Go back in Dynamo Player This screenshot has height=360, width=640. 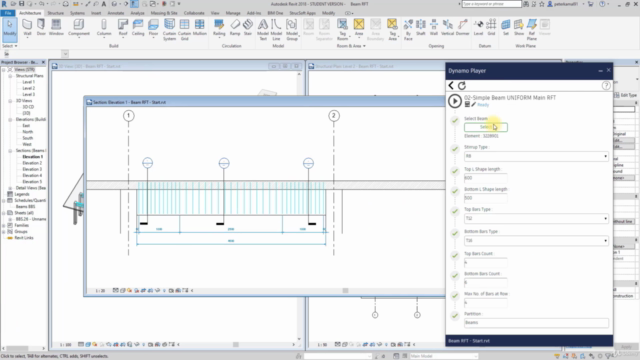point(451,85)
